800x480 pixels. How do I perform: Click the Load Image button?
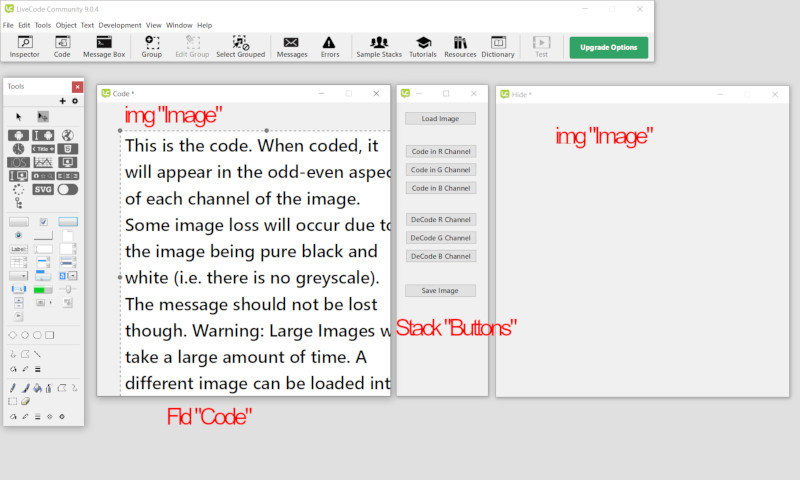[440, 118]
